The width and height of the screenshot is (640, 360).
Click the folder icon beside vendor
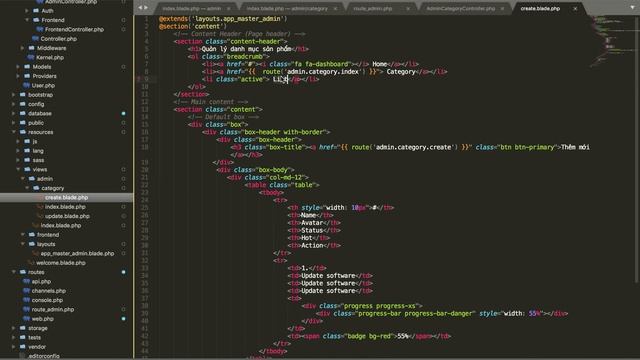[x=23, y=347]
